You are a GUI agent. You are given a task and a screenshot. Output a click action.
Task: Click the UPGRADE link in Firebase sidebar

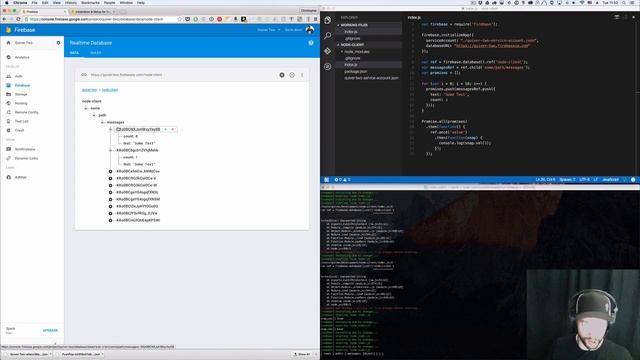pos(50,330)
